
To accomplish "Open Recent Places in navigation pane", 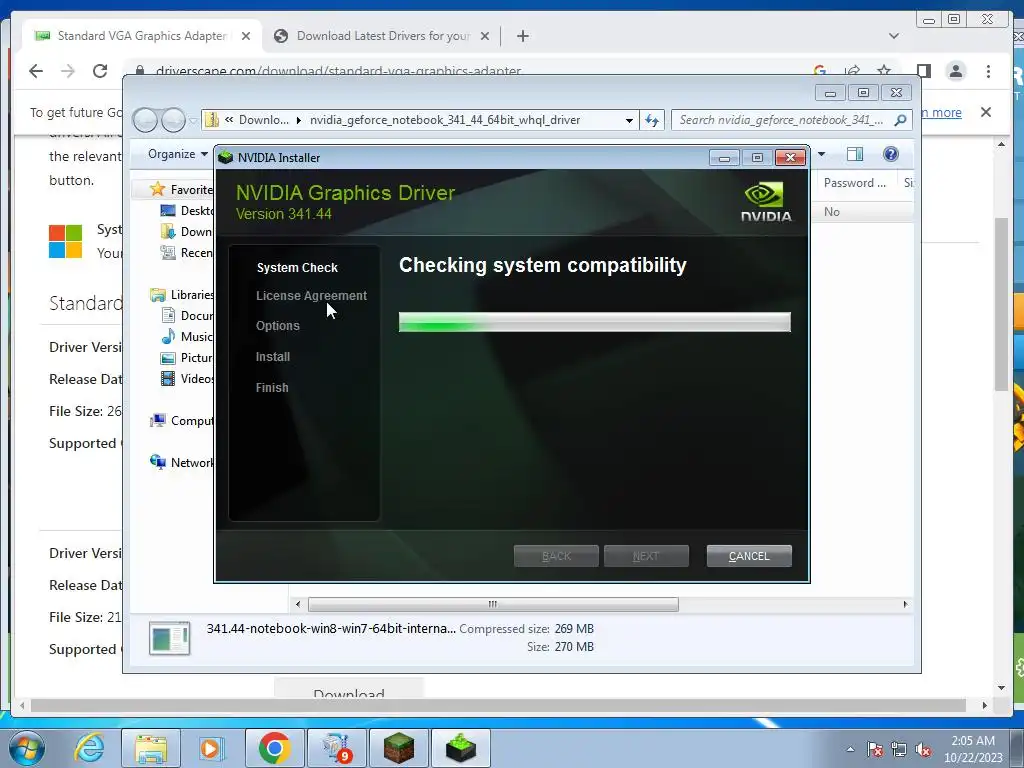I will point(187,252).
